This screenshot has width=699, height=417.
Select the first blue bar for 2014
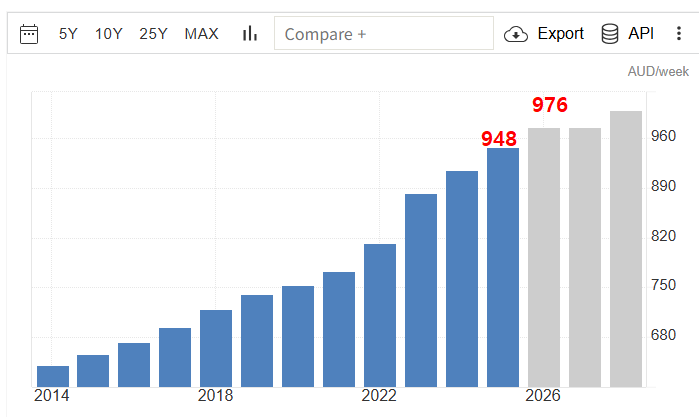(53, 376)
